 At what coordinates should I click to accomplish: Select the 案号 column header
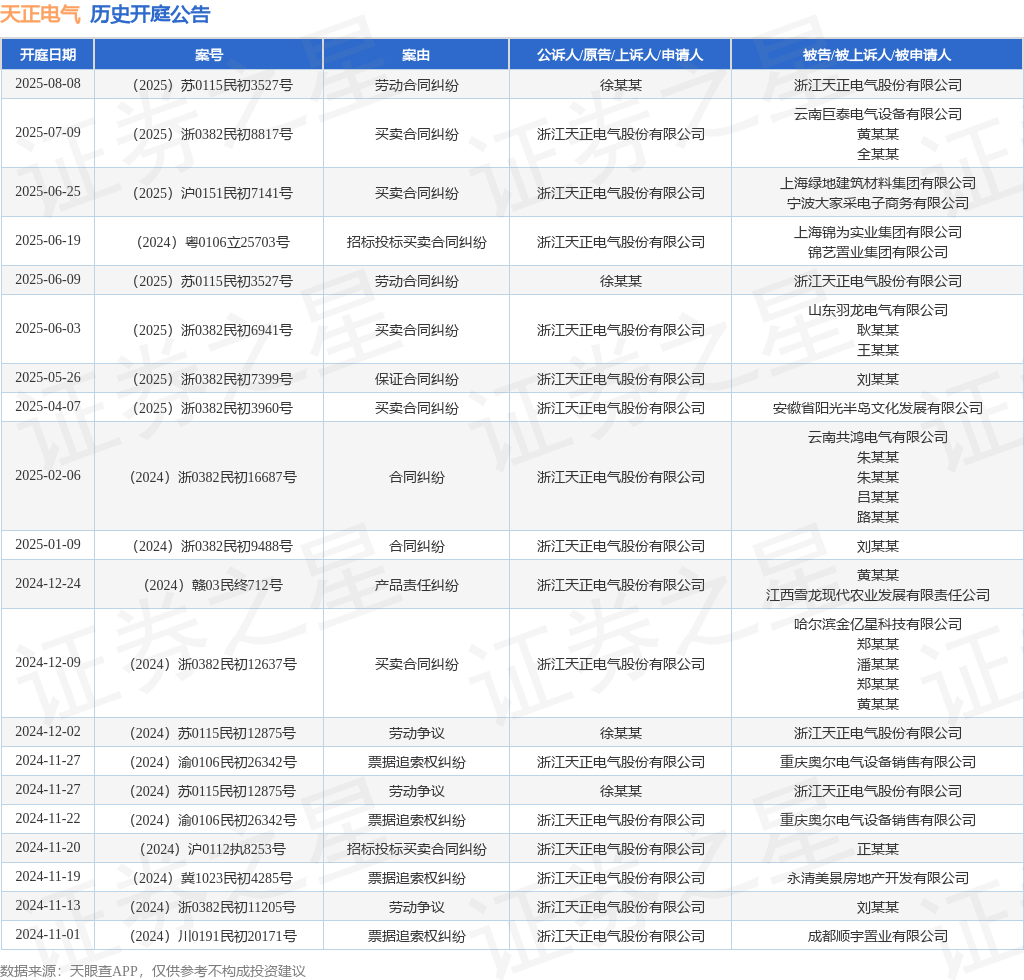[209, 55]
